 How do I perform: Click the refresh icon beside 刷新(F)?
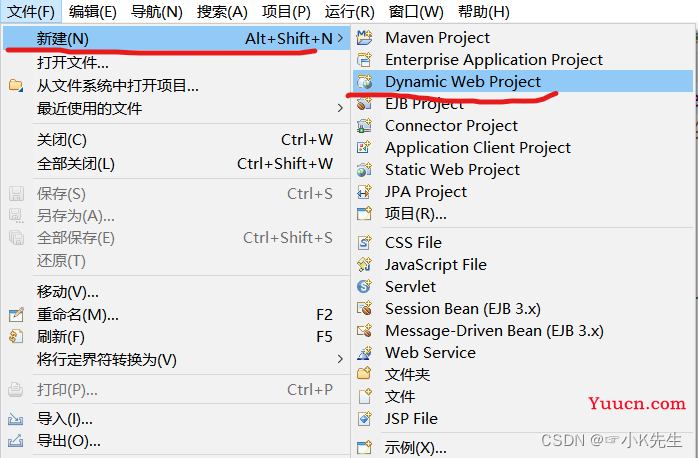coord(16,337)
